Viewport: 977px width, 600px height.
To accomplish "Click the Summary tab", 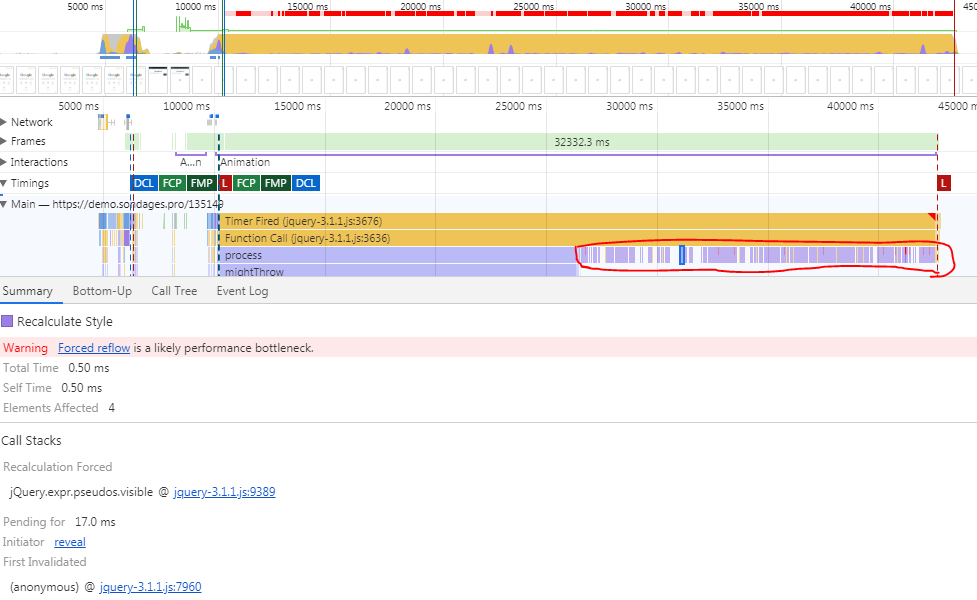I will (x=27, y=291).
